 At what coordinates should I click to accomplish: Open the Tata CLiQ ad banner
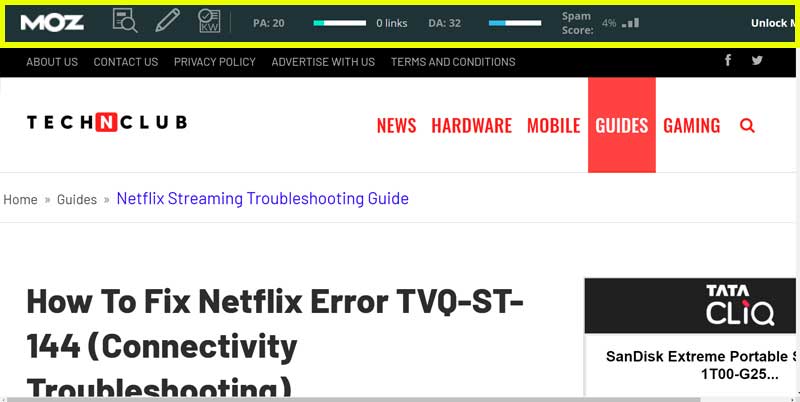(x=690, y=306)
